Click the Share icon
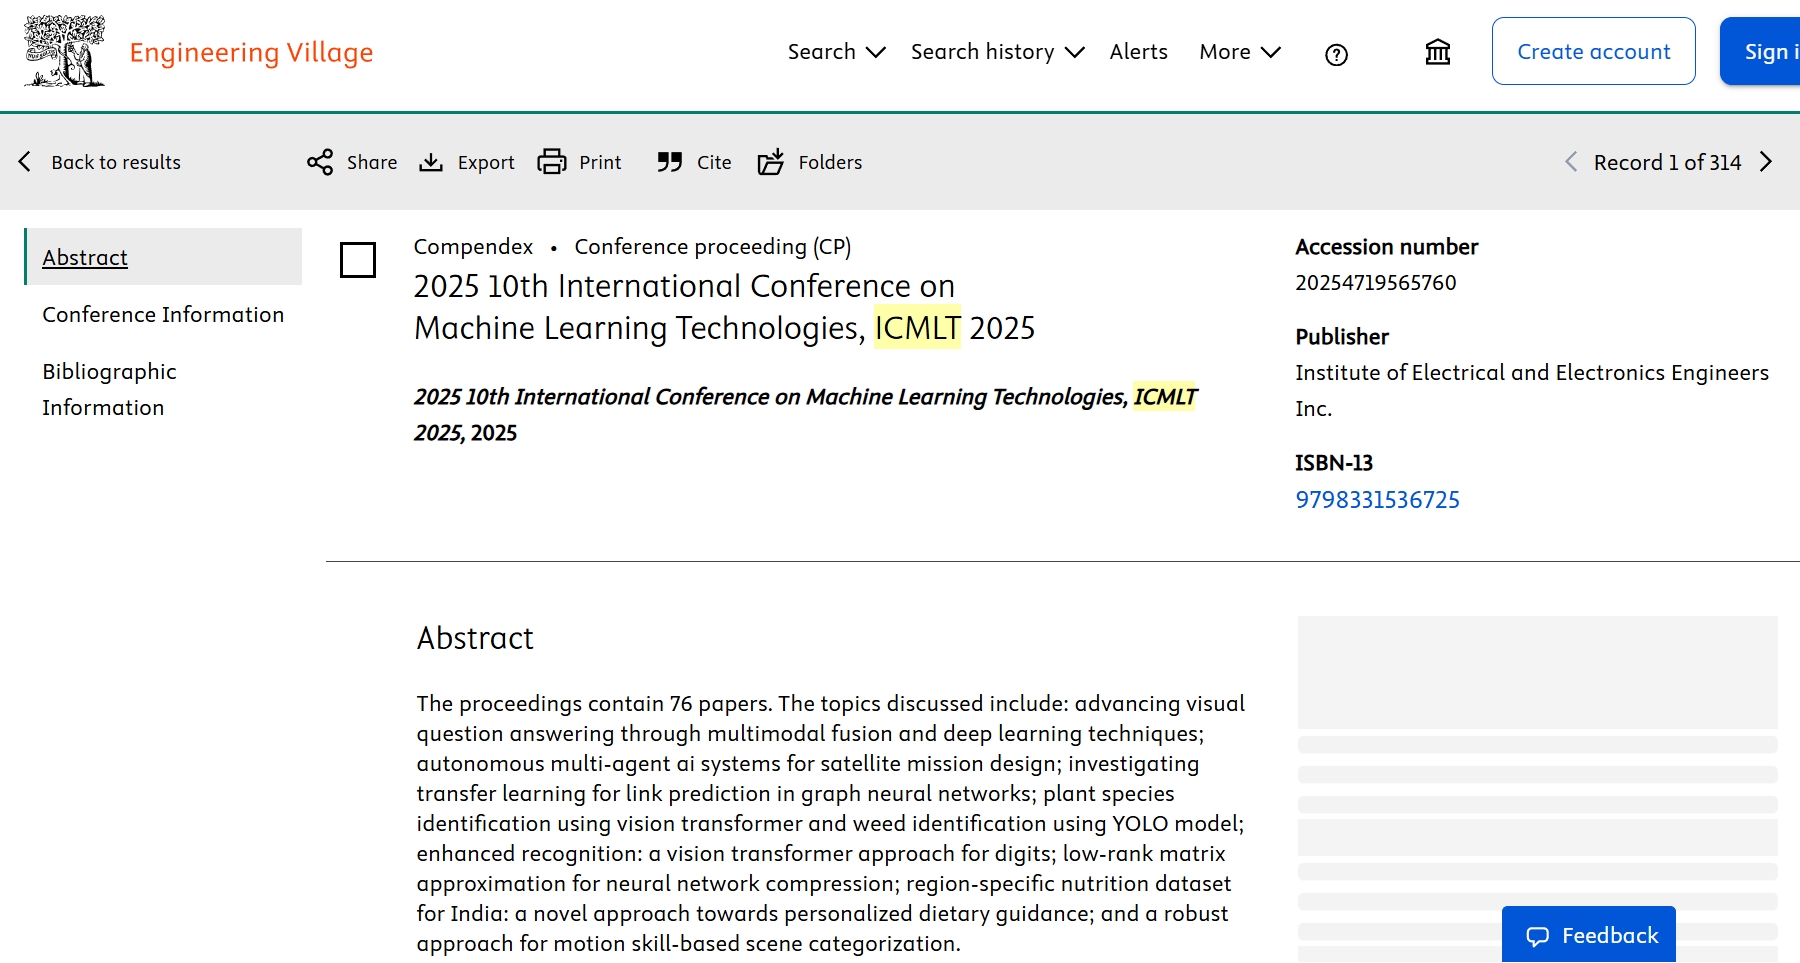1800x963 pixels. tap(320, 162)
